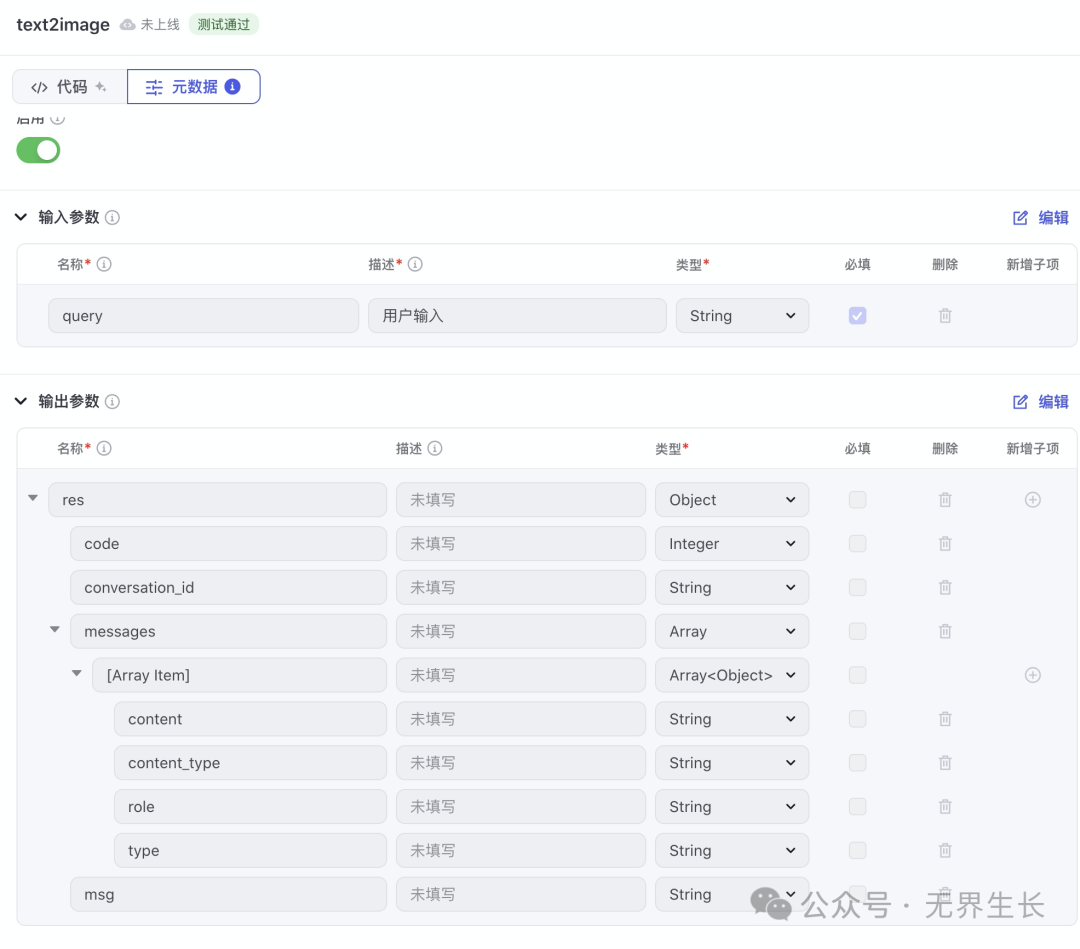Viewport: 1080px width, 949px height.
Task: Delete the conversation_id output parameter
Action: click(945, 588)
